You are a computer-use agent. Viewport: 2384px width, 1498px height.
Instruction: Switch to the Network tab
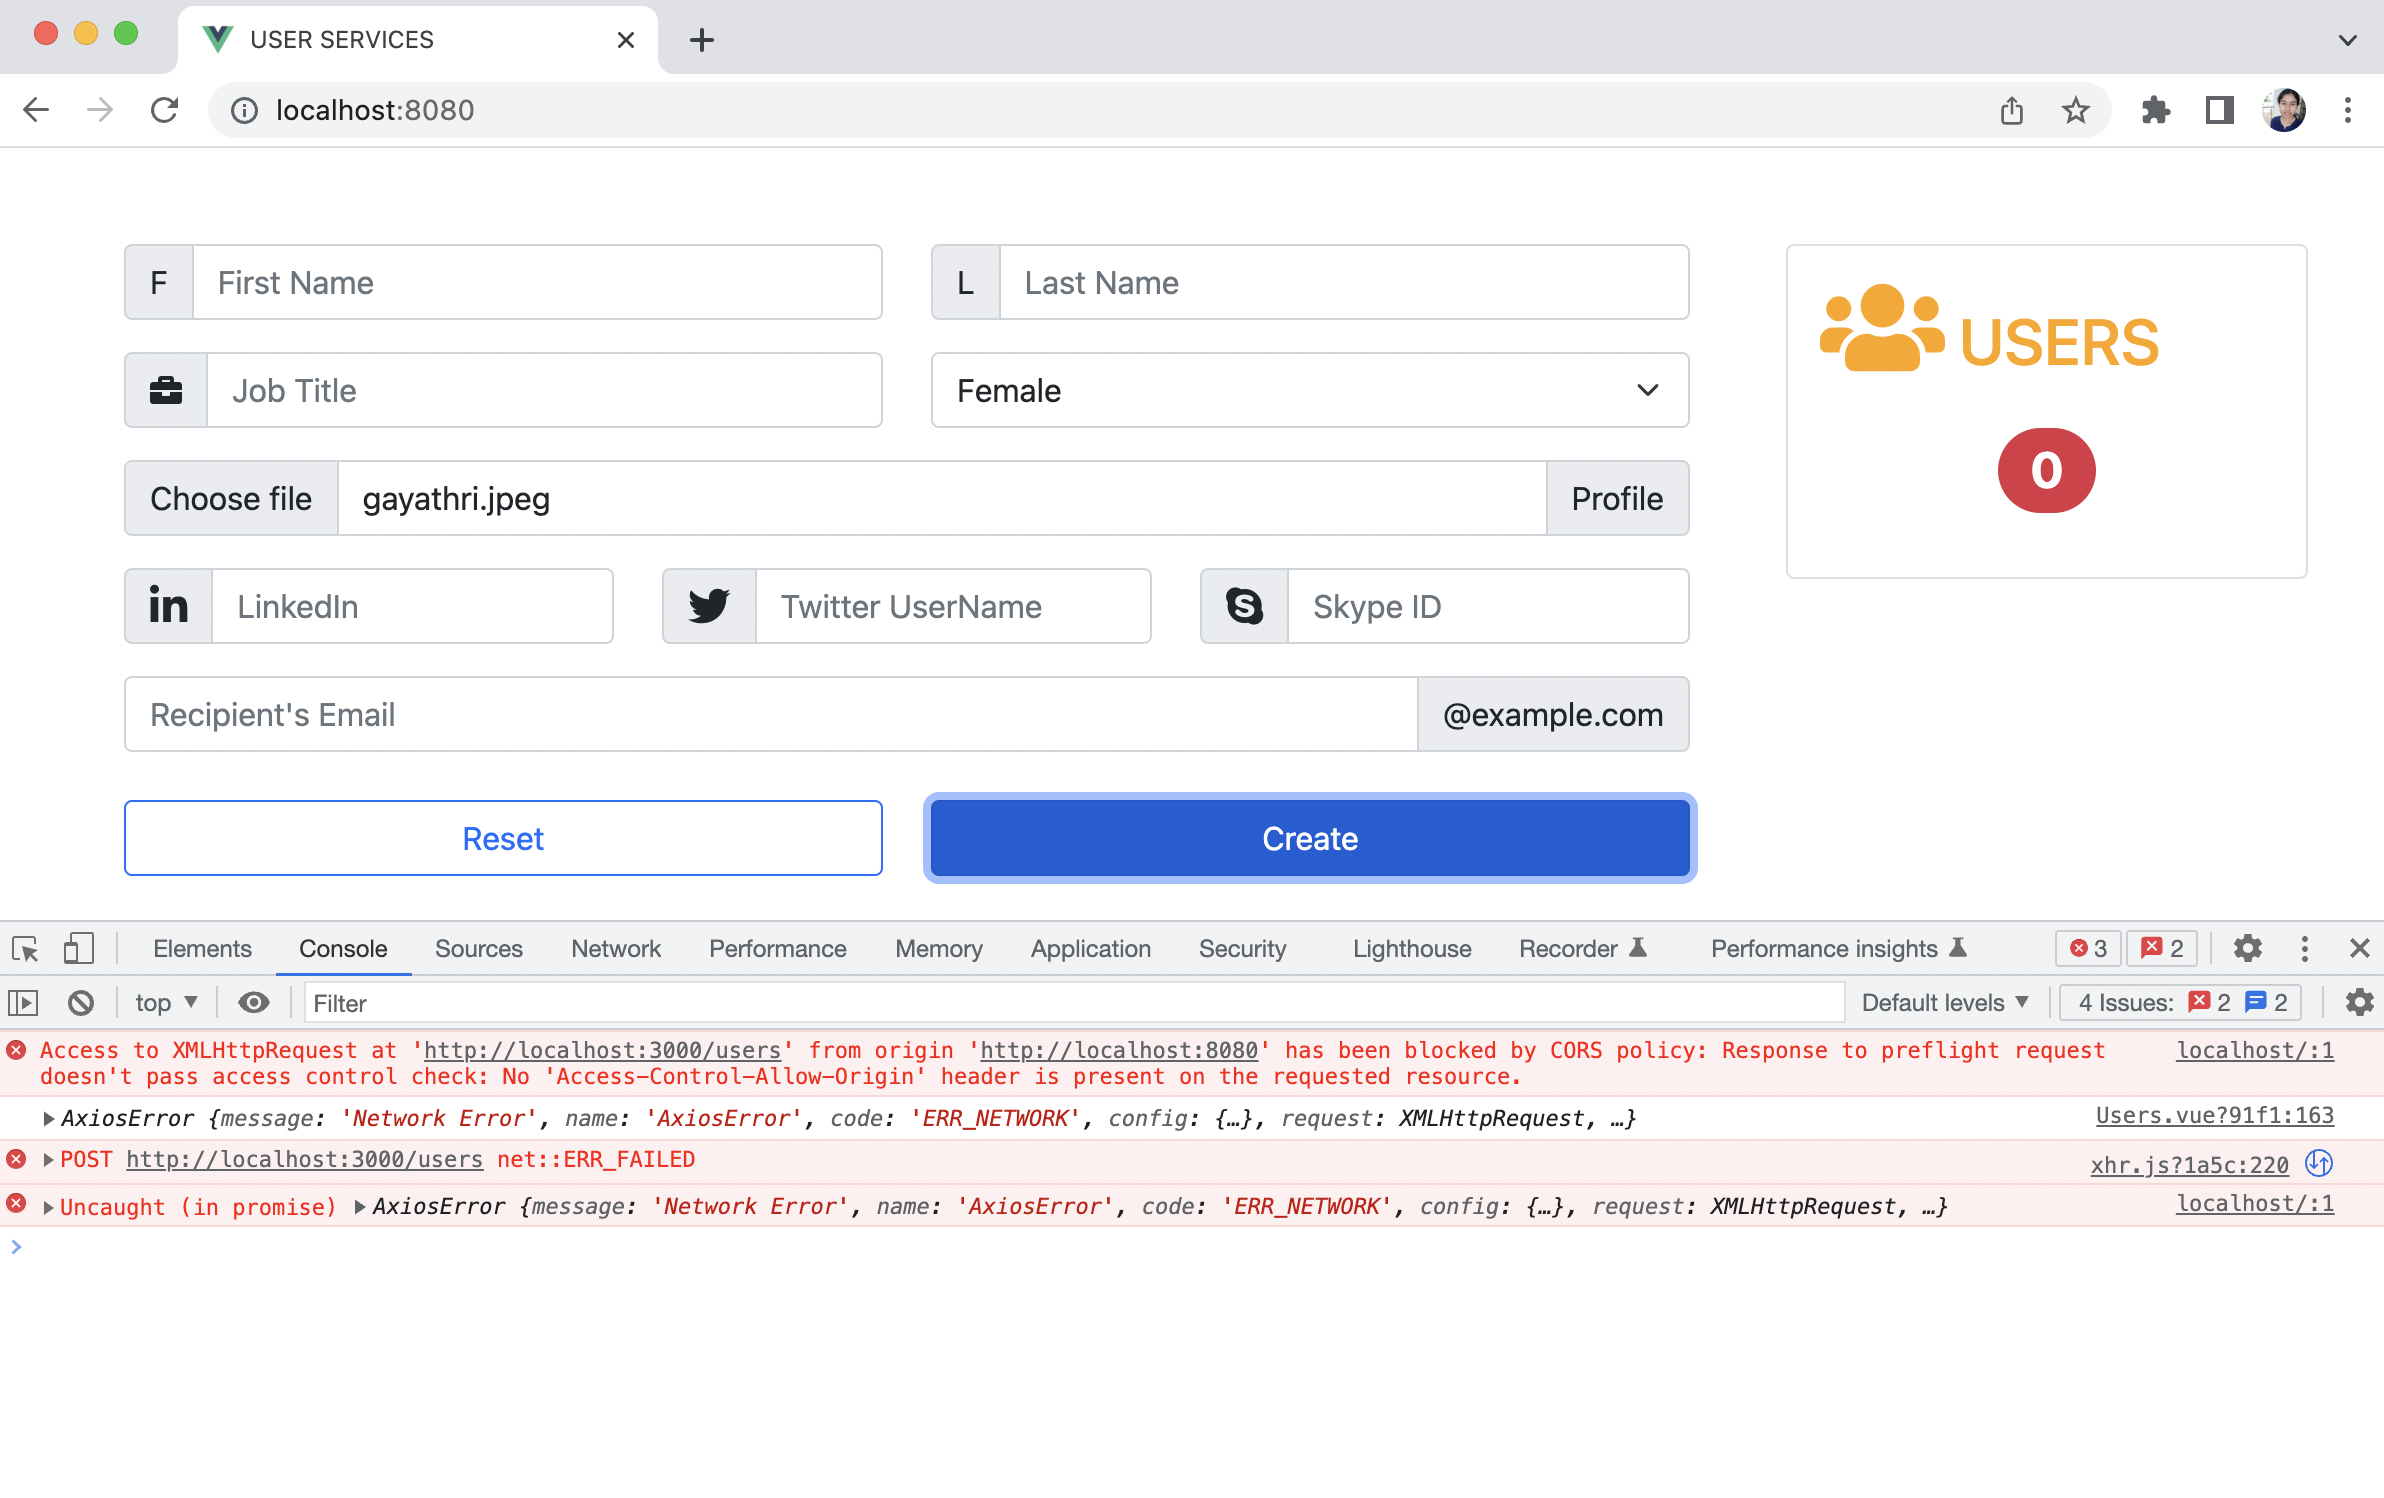pyautogui.click(x=615, y=948)
